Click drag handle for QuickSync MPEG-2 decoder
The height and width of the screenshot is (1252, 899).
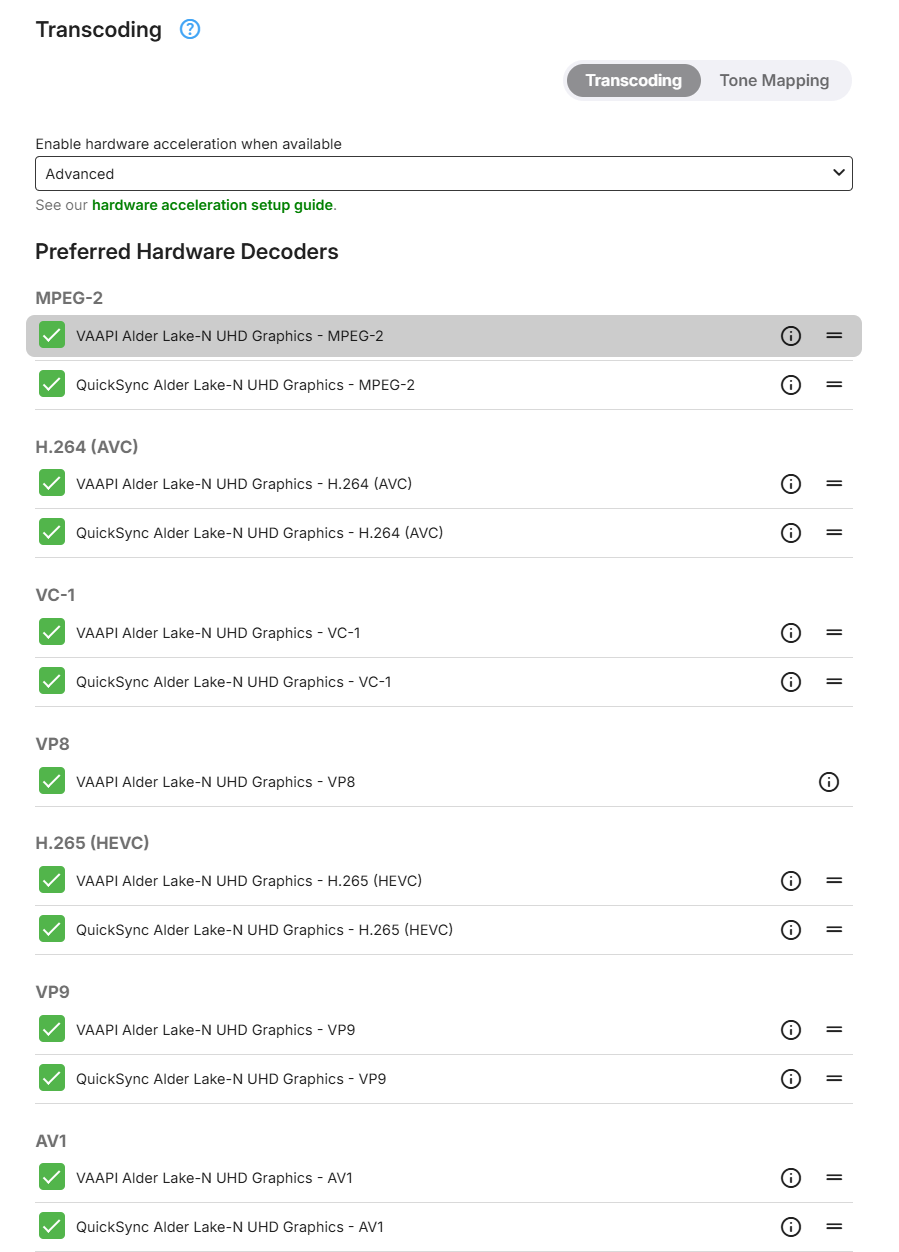(834, 385)
